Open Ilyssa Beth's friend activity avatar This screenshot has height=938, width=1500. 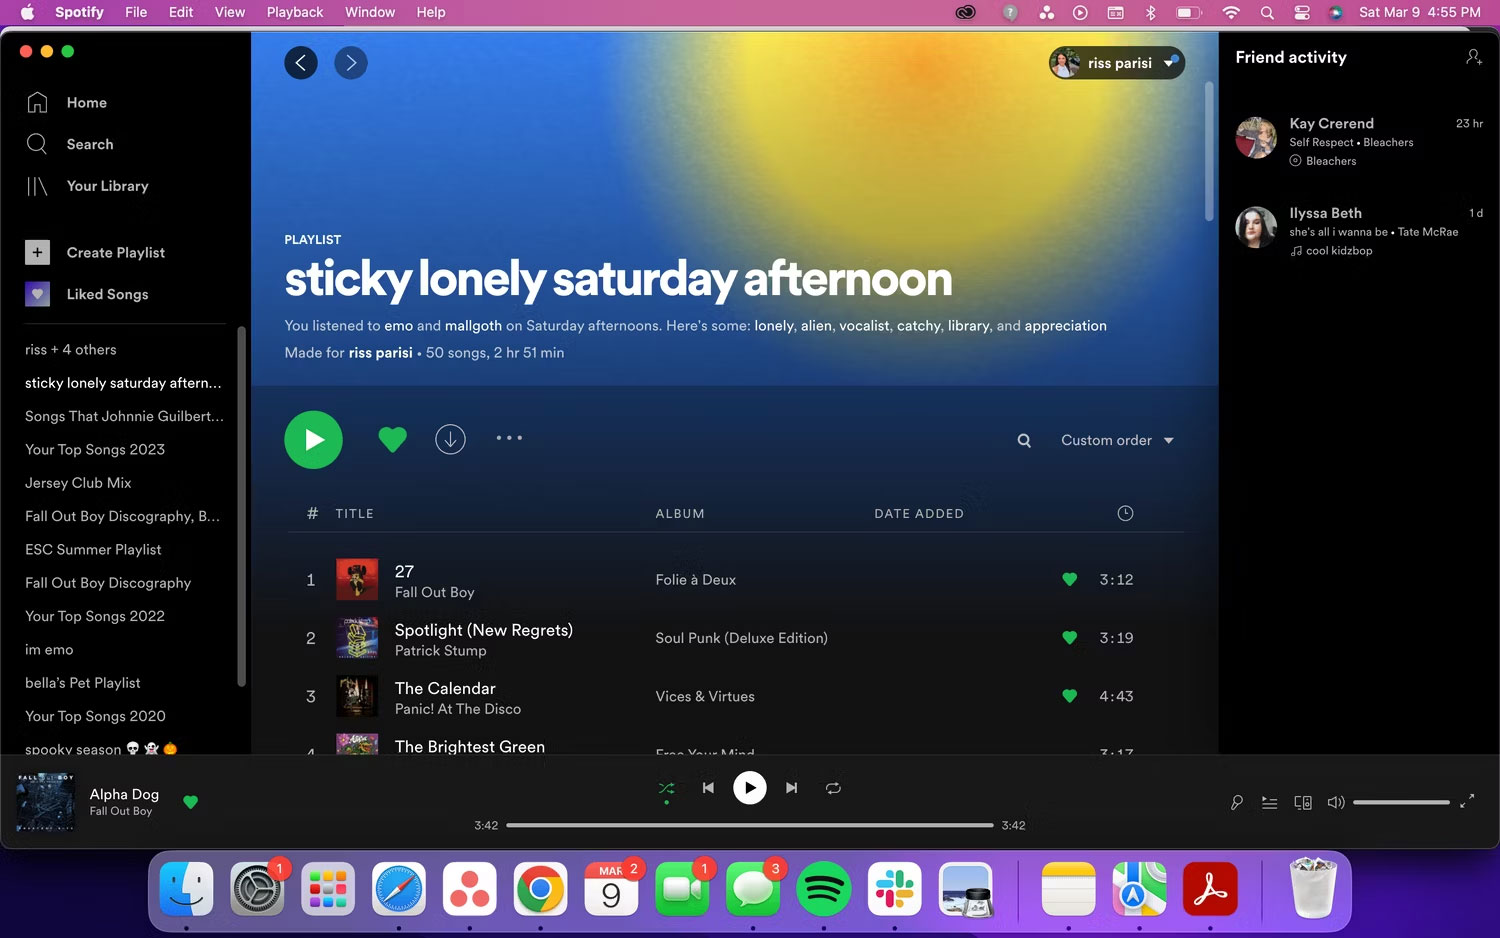point(1256,228)
